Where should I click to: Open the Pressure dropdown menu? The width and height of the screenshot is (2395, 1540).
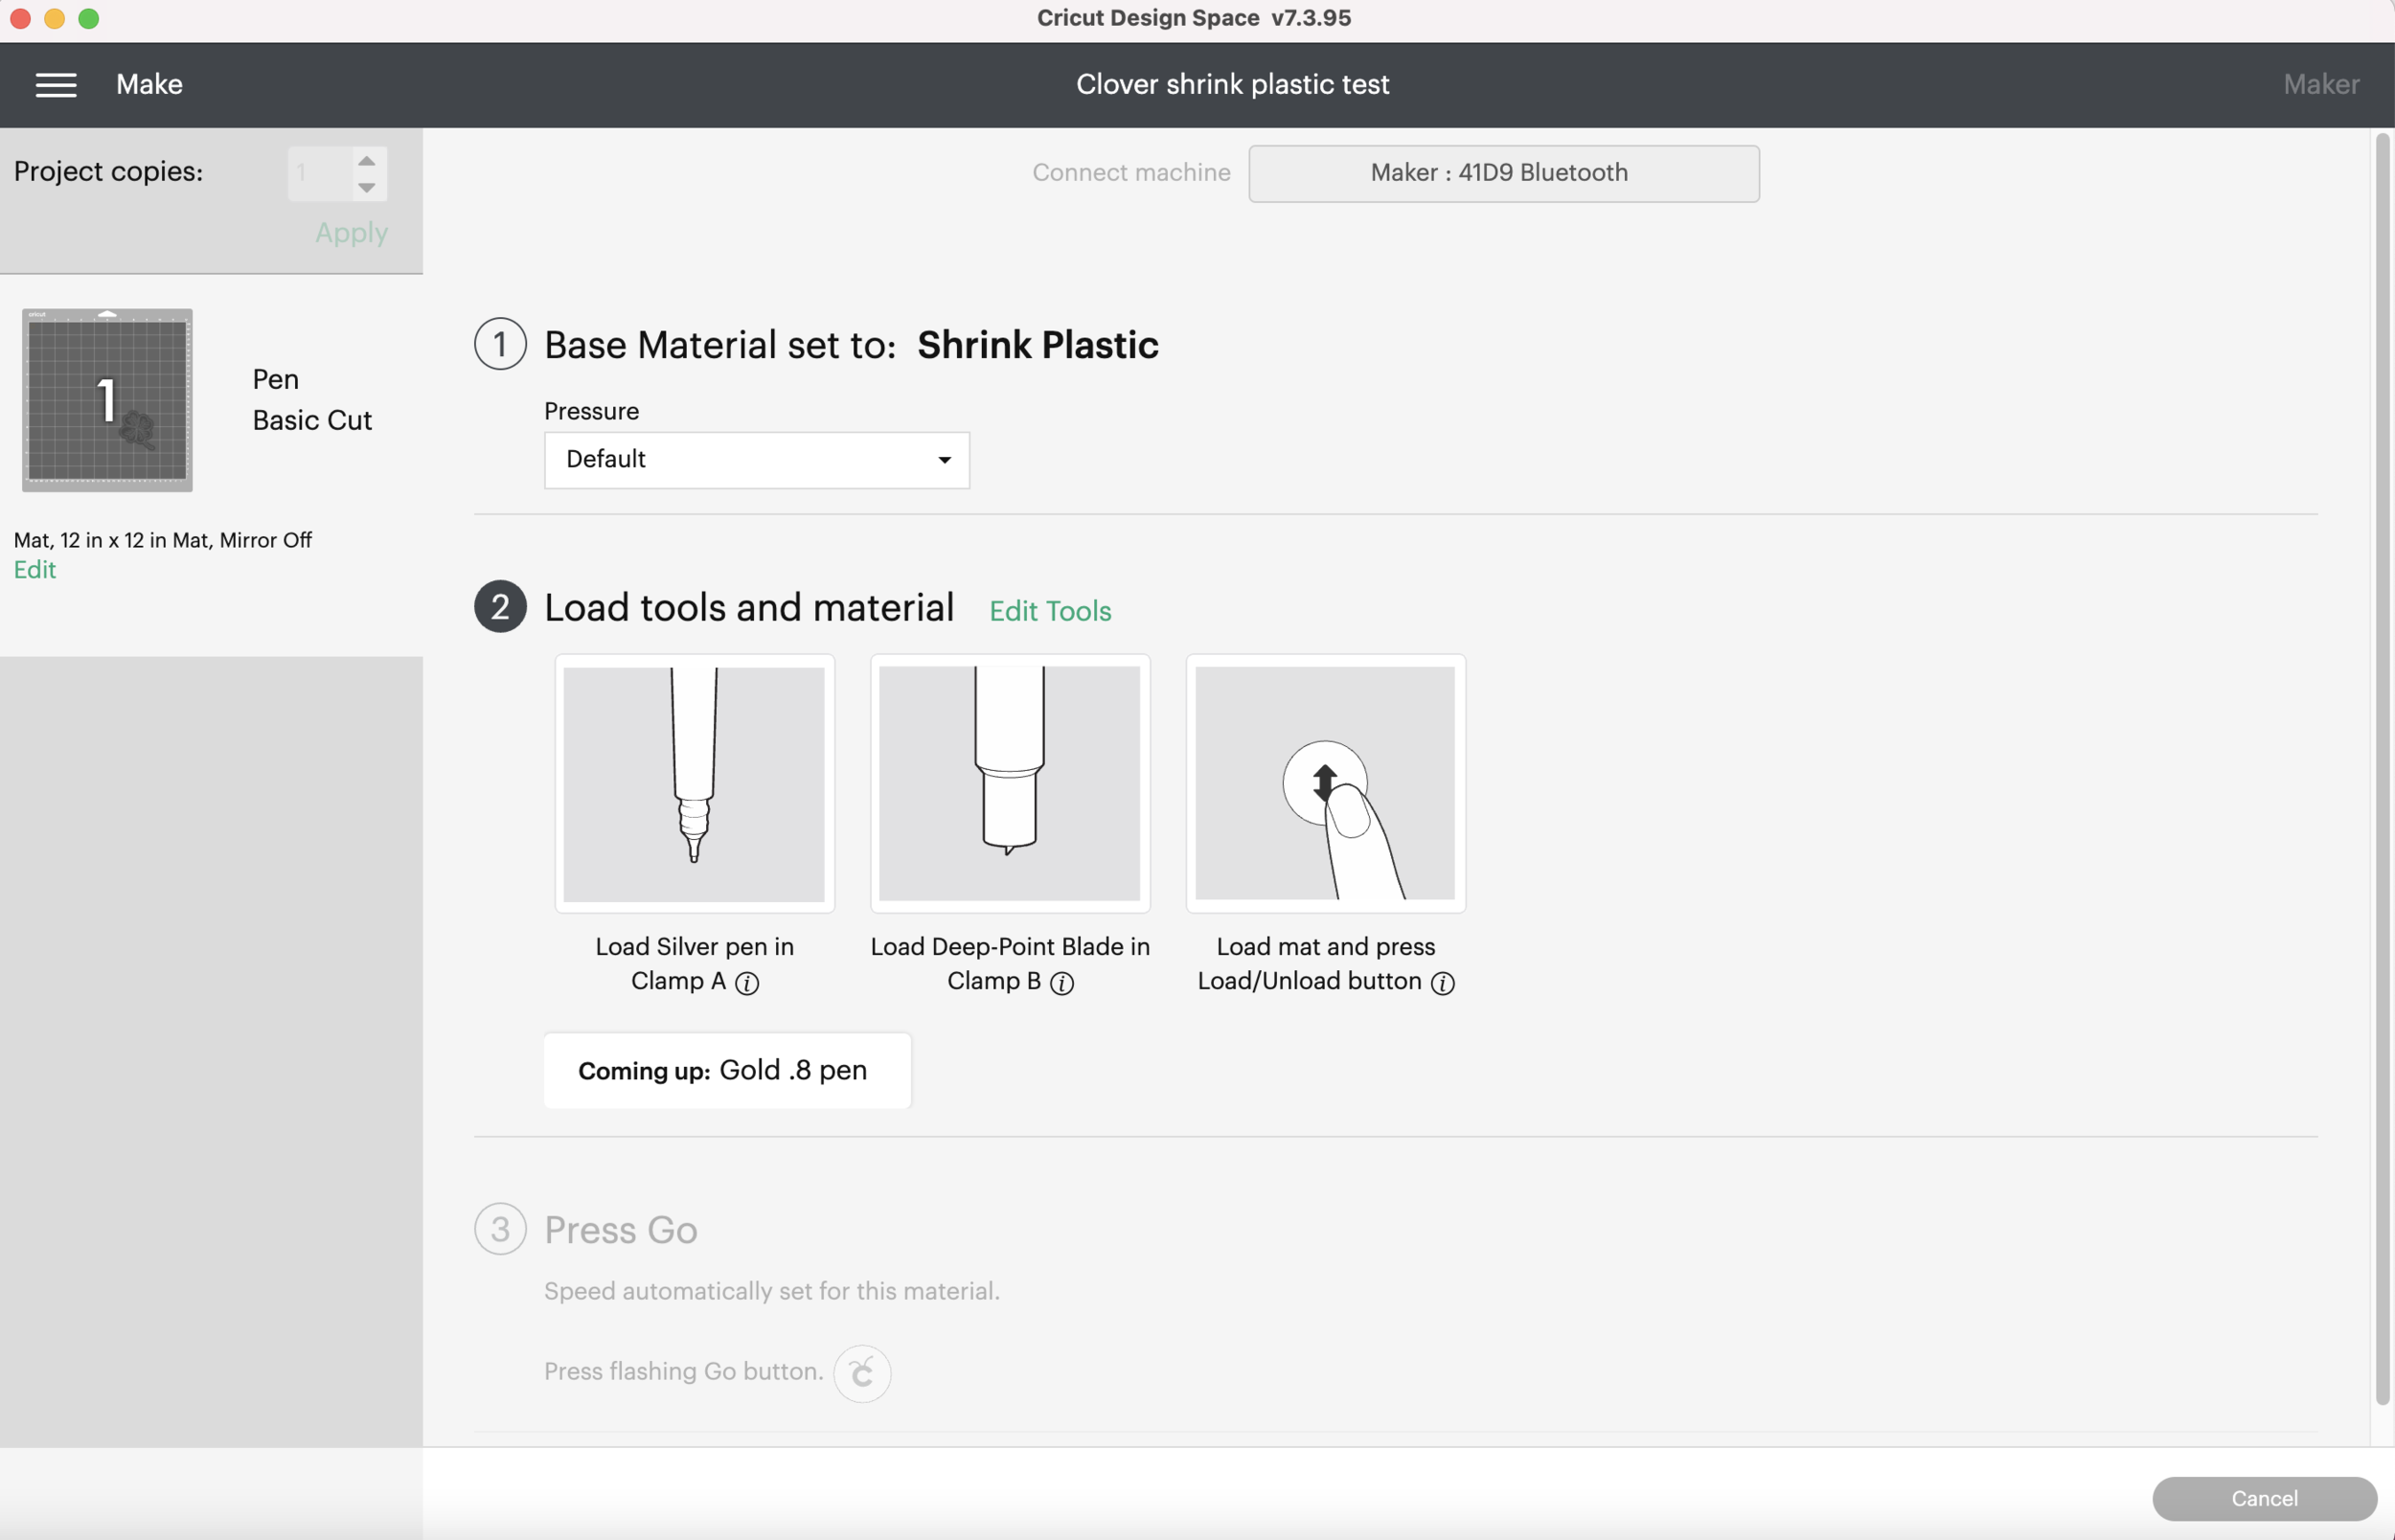click(756, 459)
